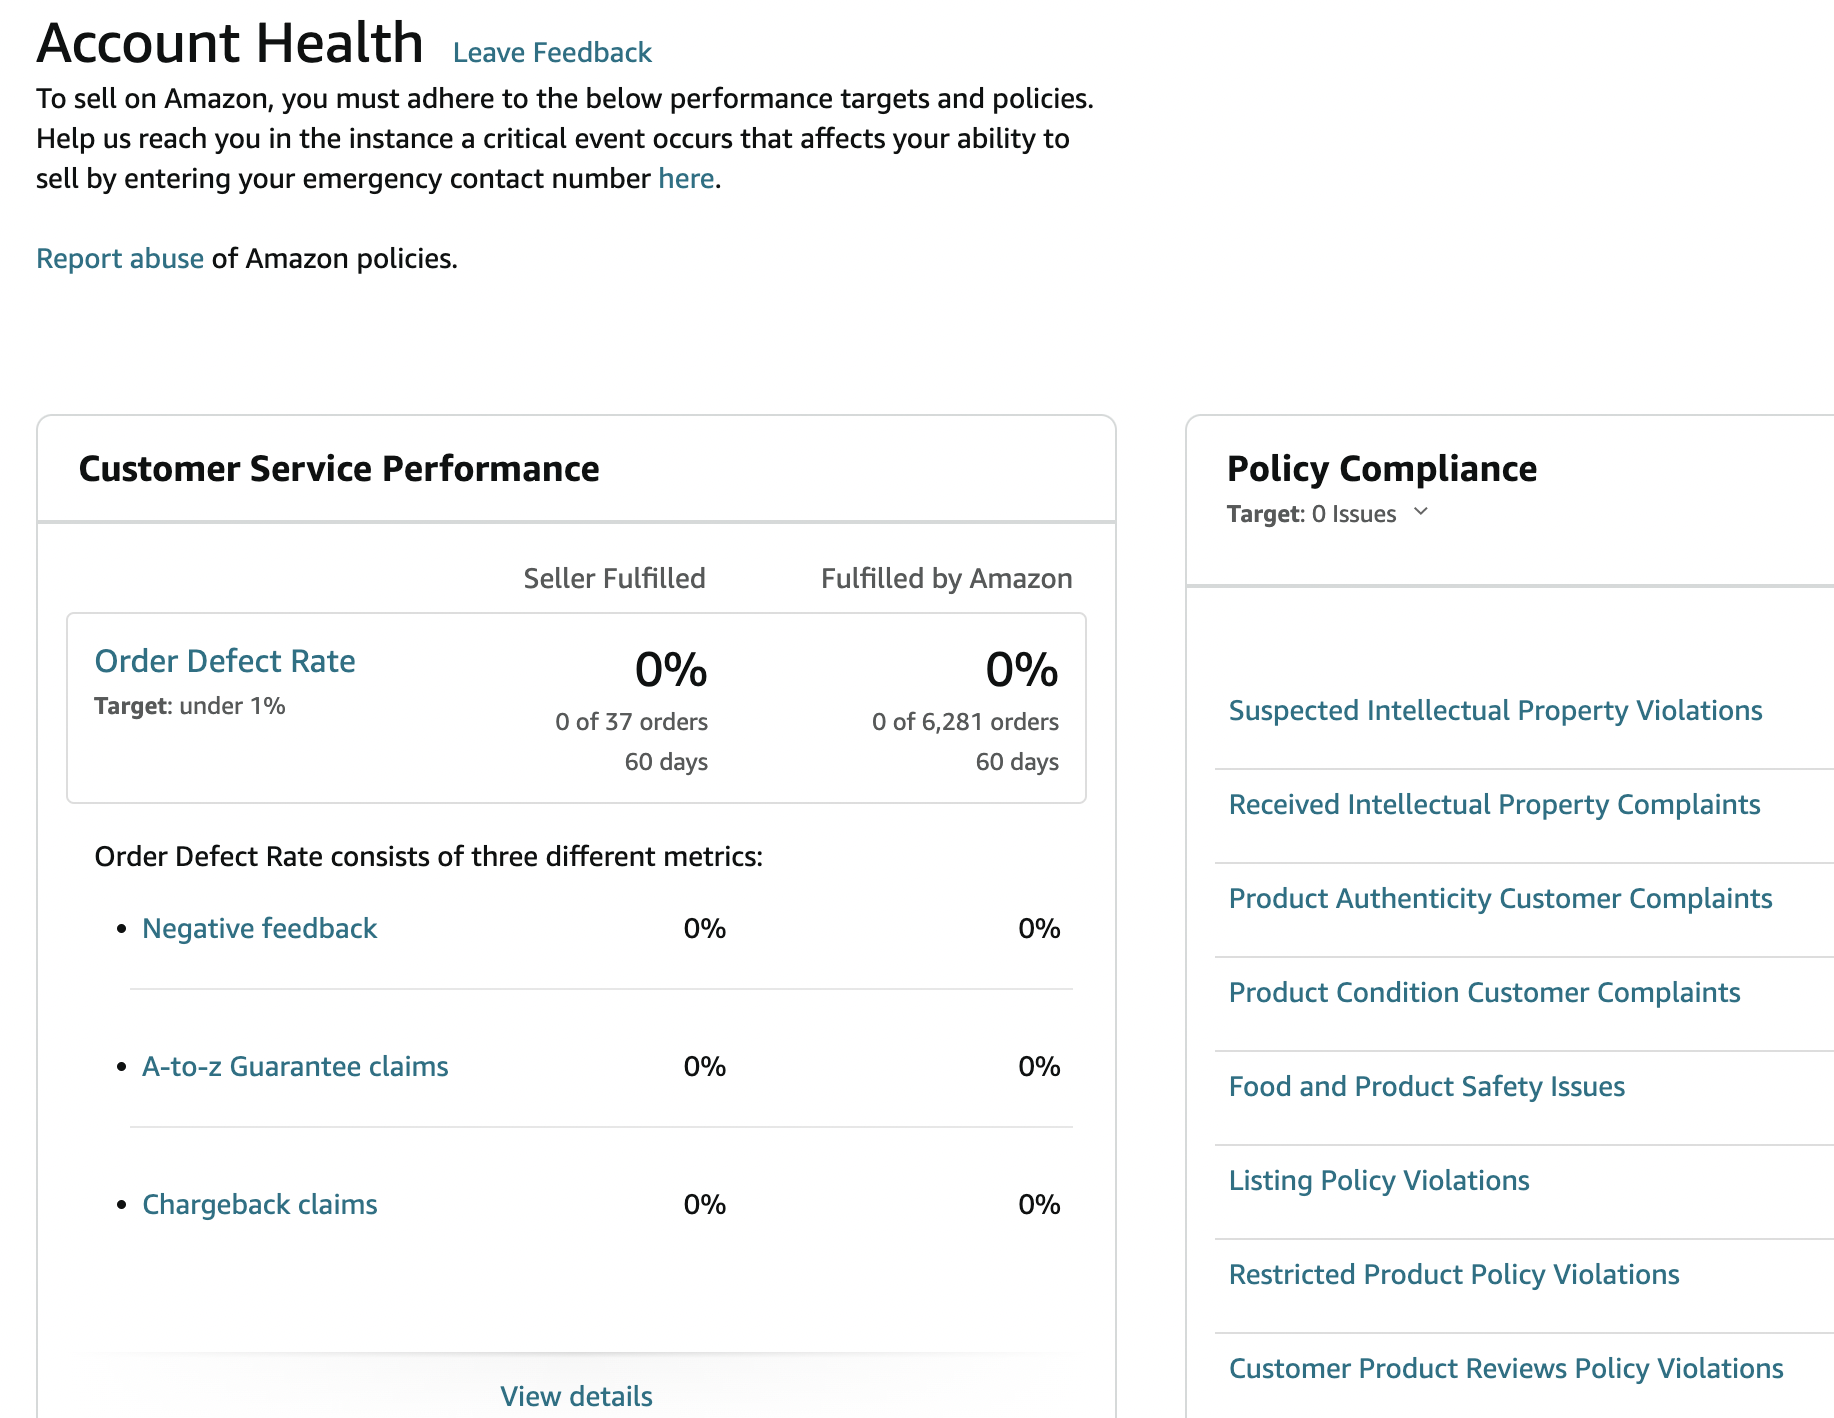Open the Order Defect Rate link
The image size is (1834, 1418).
pyautogui.click(x=225, y=661)
